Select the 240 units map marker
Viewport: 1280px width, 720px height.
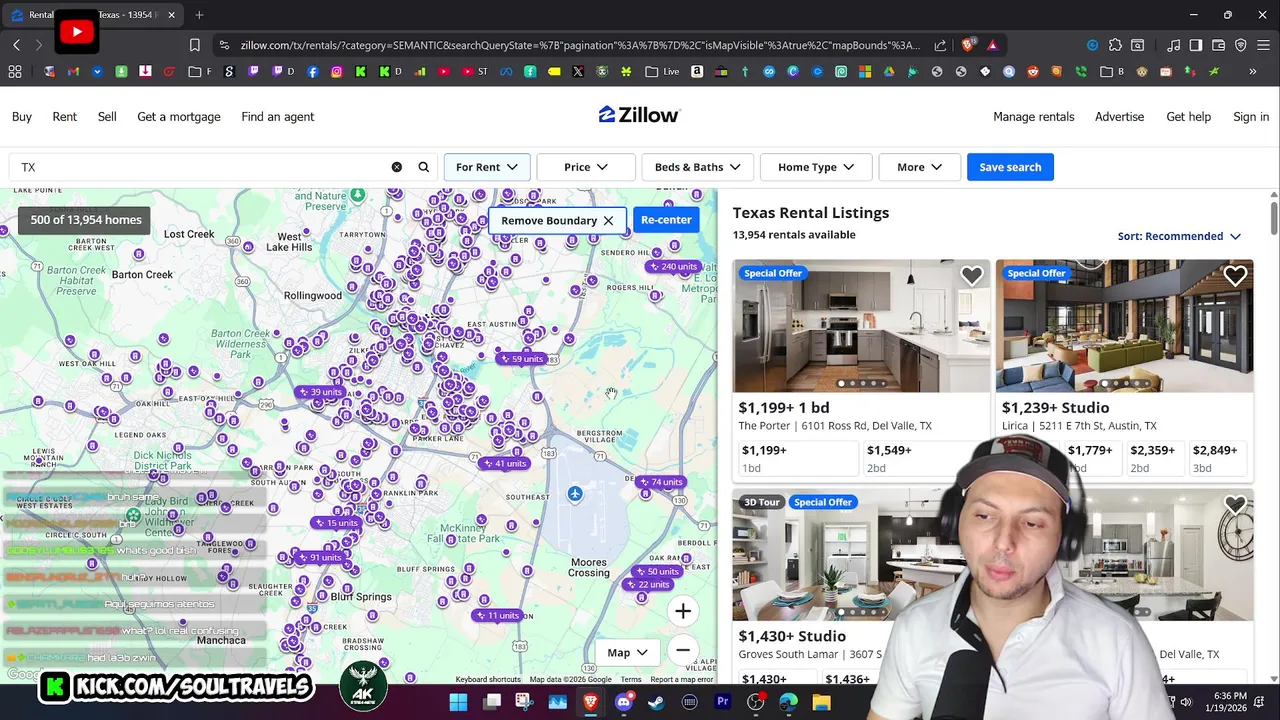click(672, 267)
